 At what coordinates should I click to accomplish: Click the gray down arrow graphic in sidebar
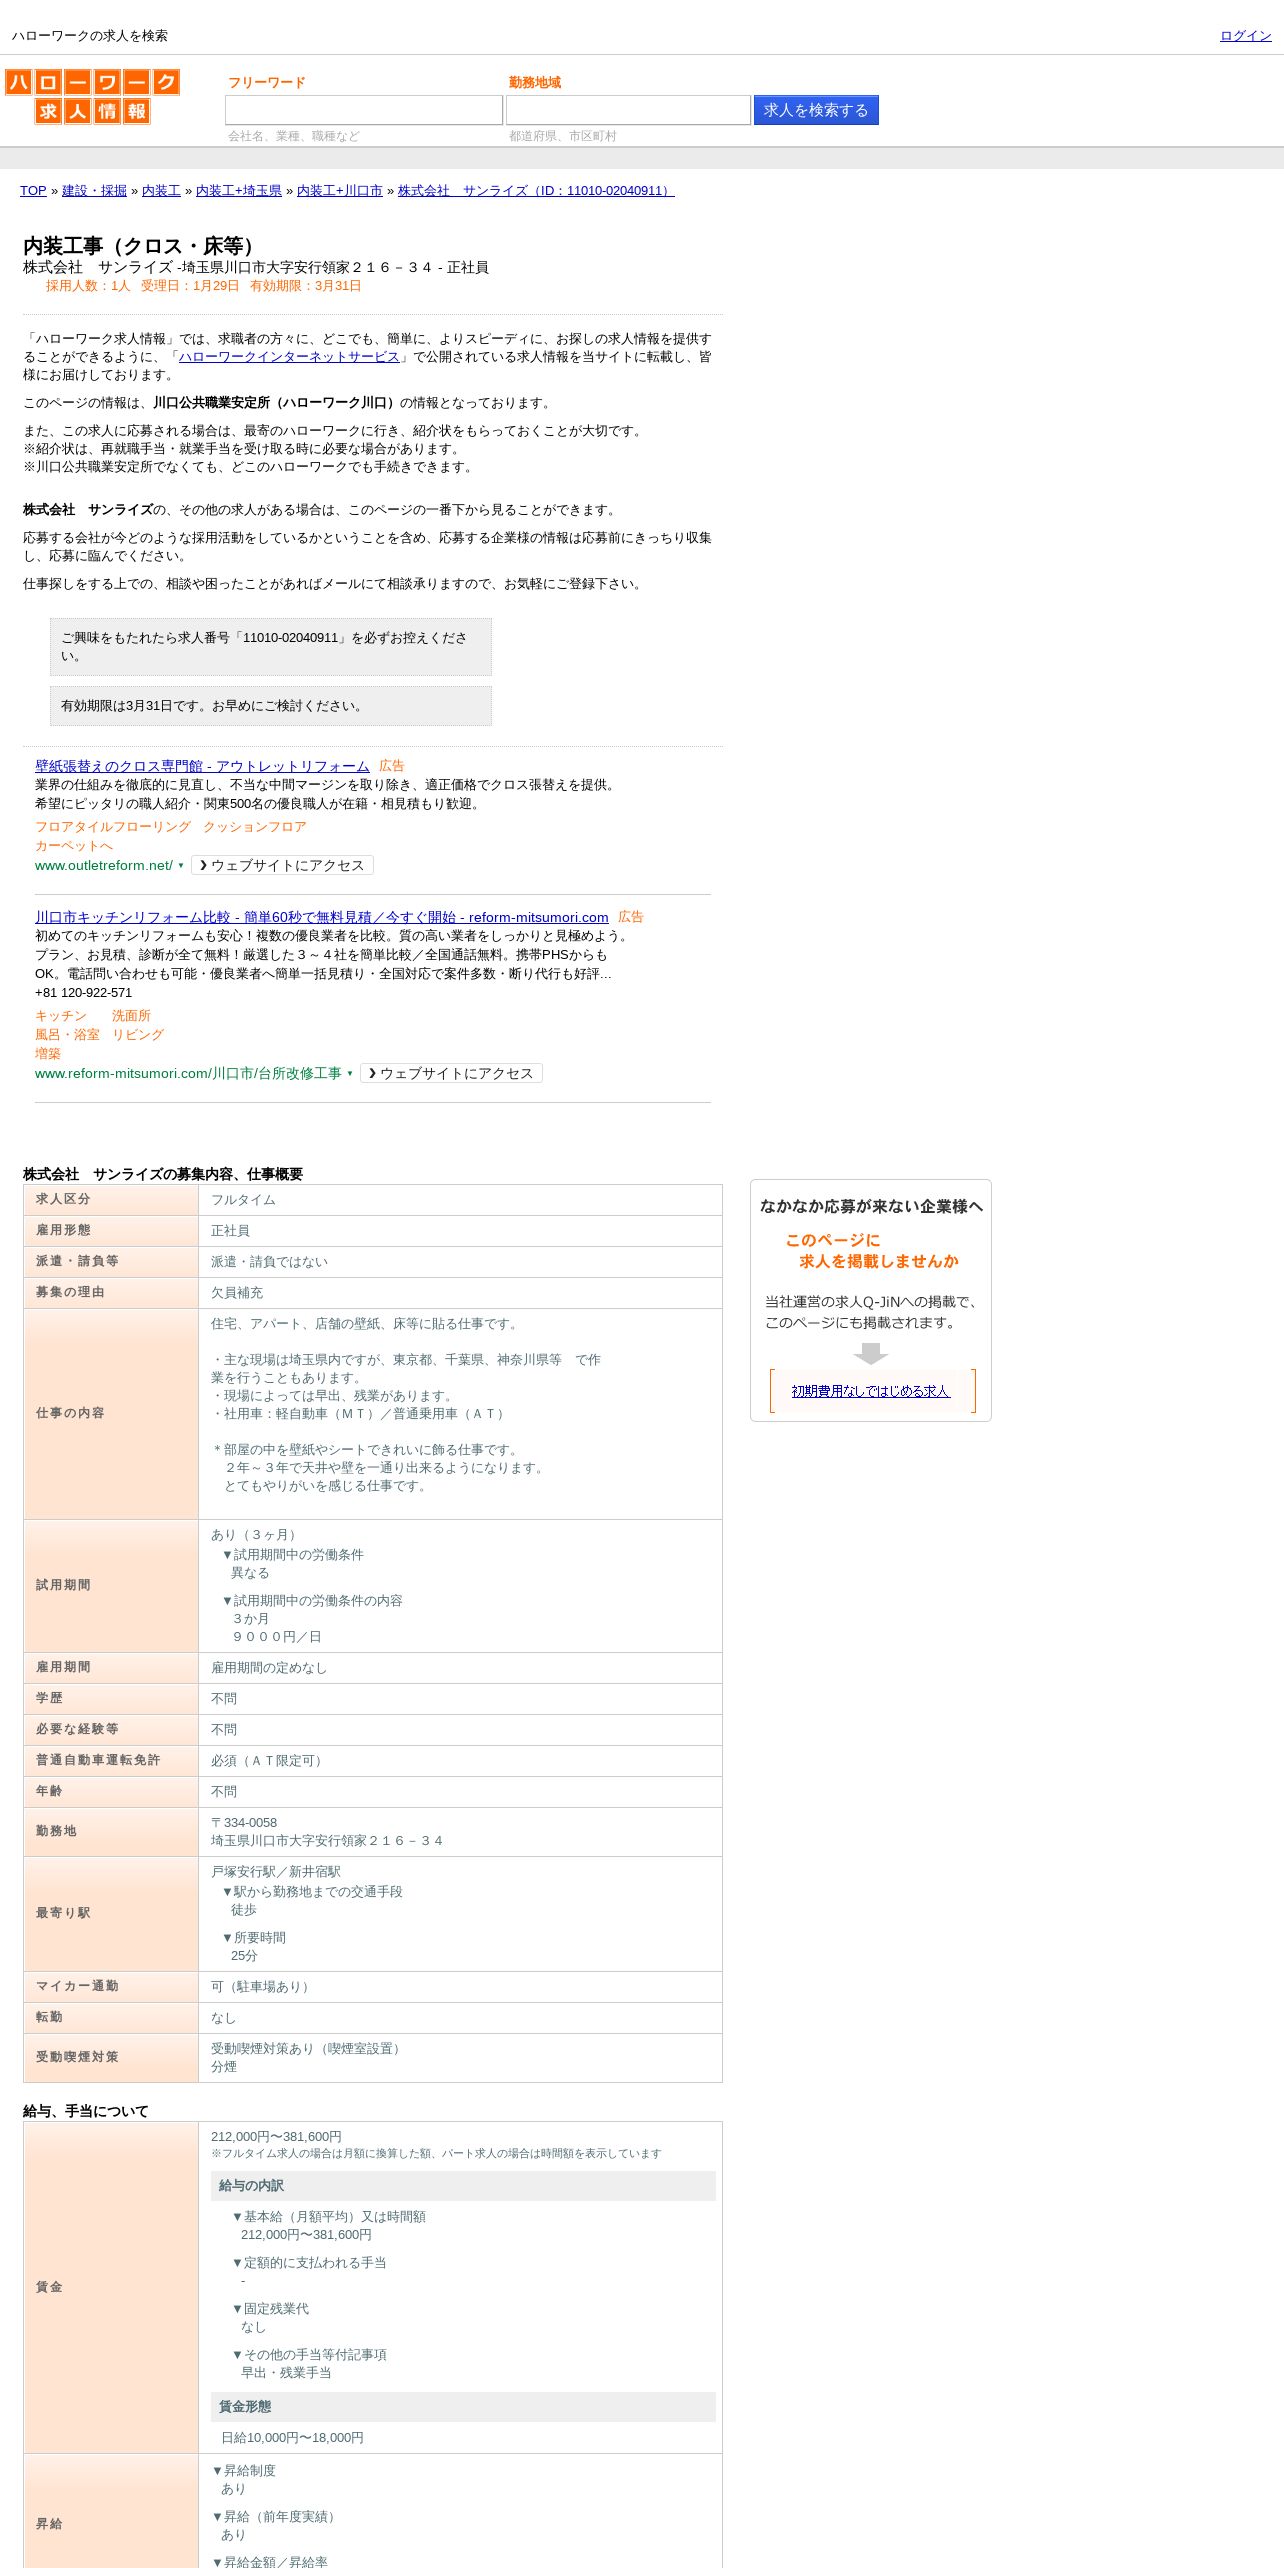pos(871,1353)
